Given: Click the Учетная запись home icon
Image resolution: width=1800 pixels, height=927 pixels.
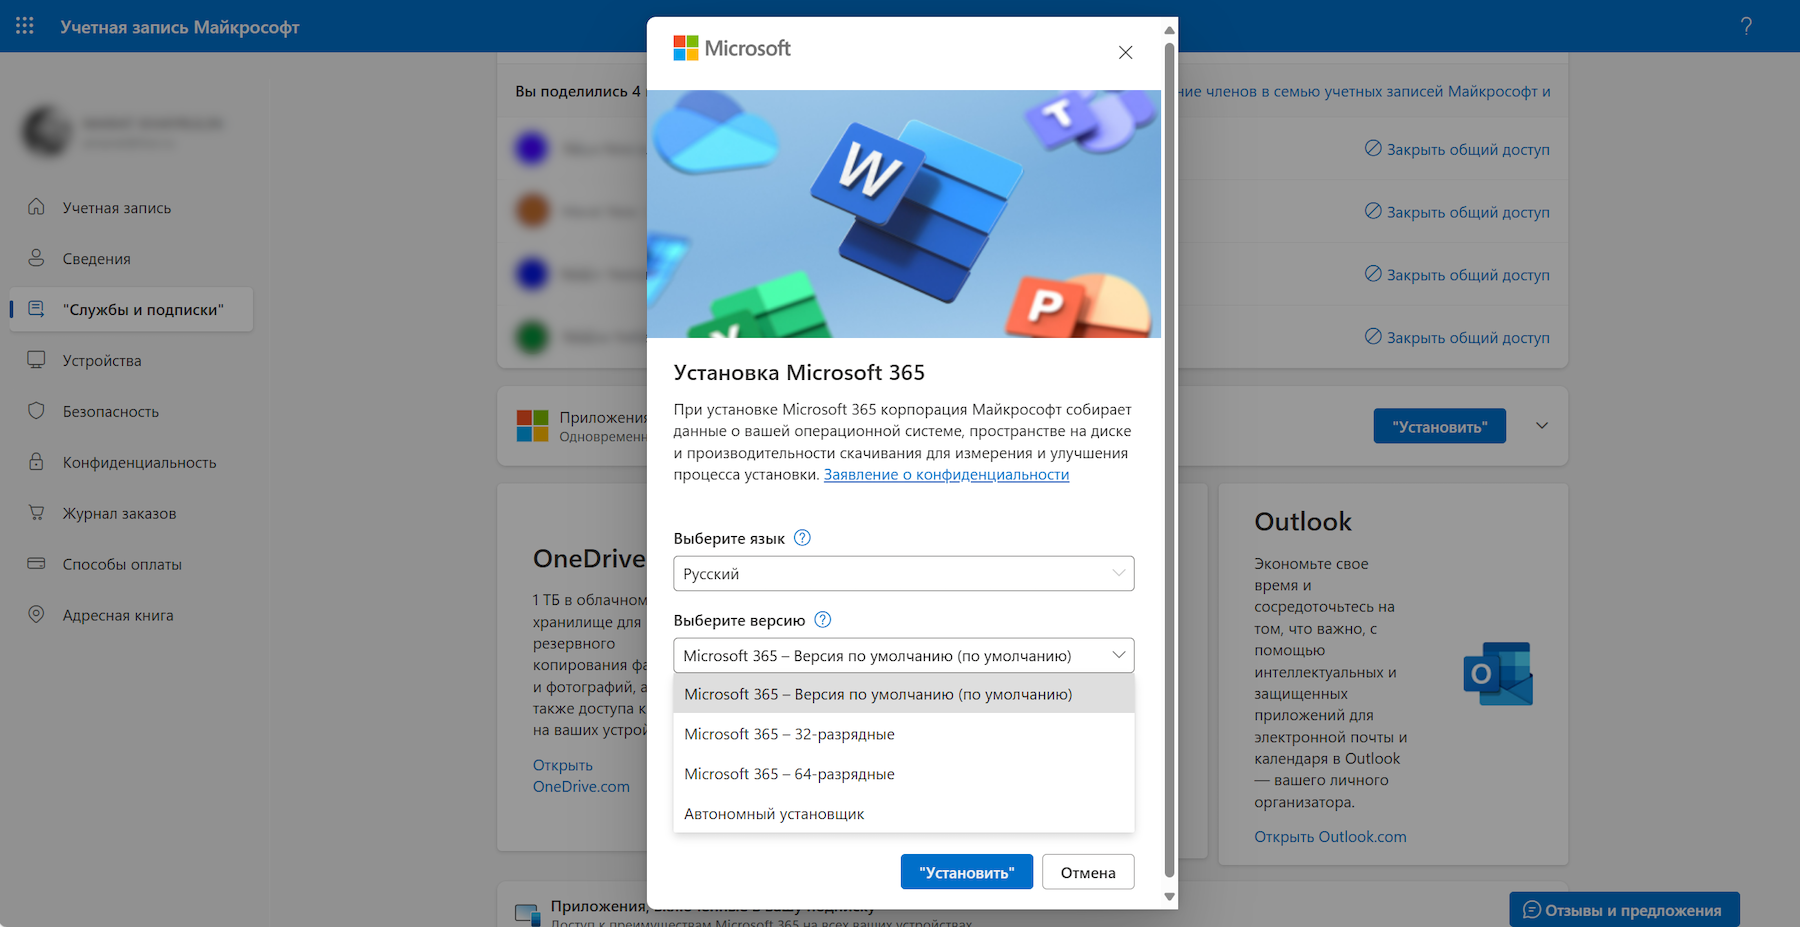Looking at the screenshot, I should (x=36, y=207).
